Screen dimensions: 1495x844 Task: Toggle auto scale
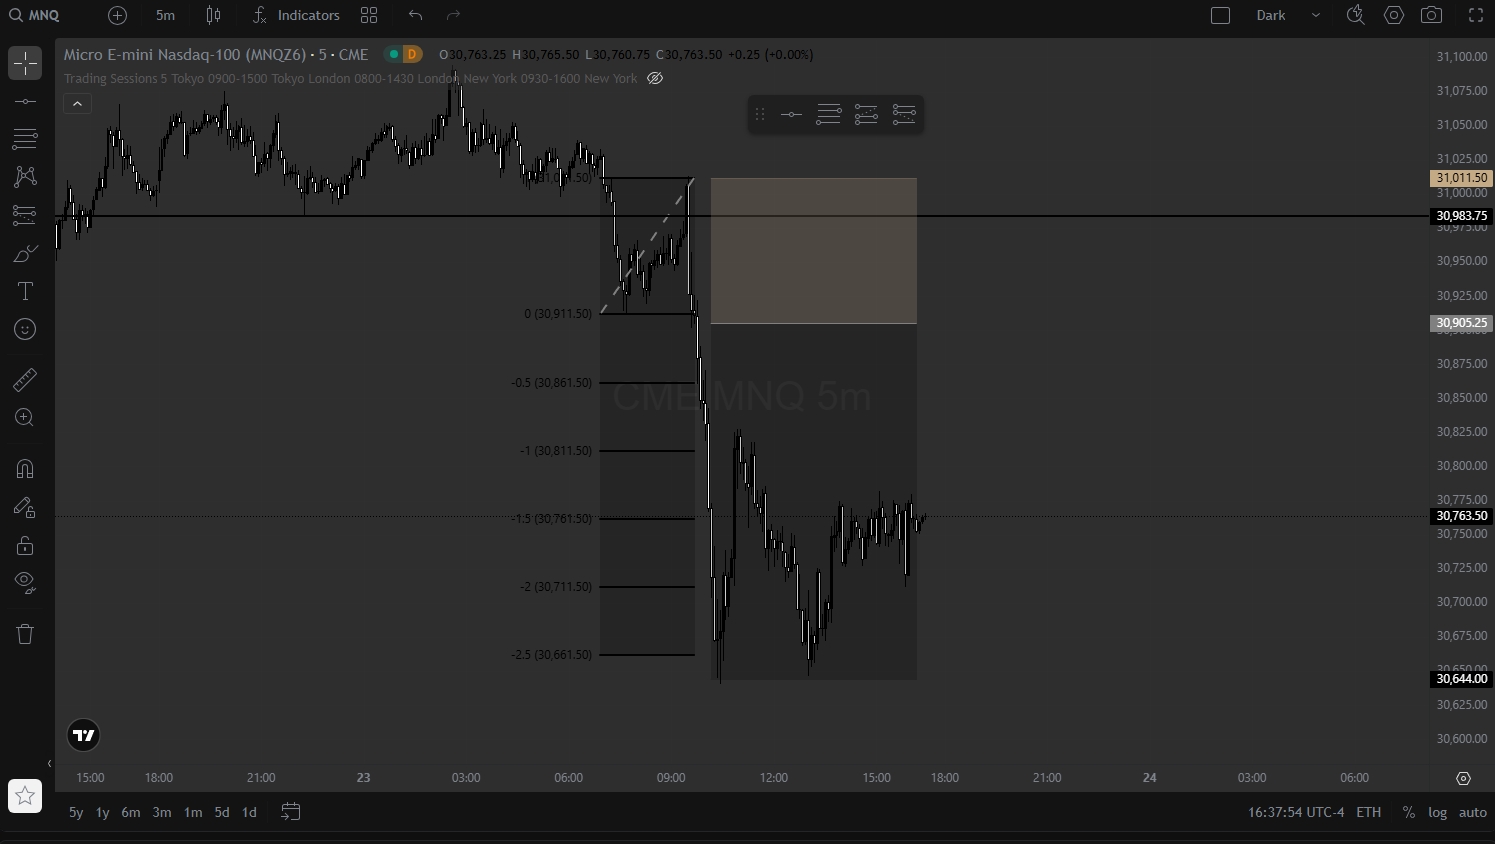(x=1473, y=812)
